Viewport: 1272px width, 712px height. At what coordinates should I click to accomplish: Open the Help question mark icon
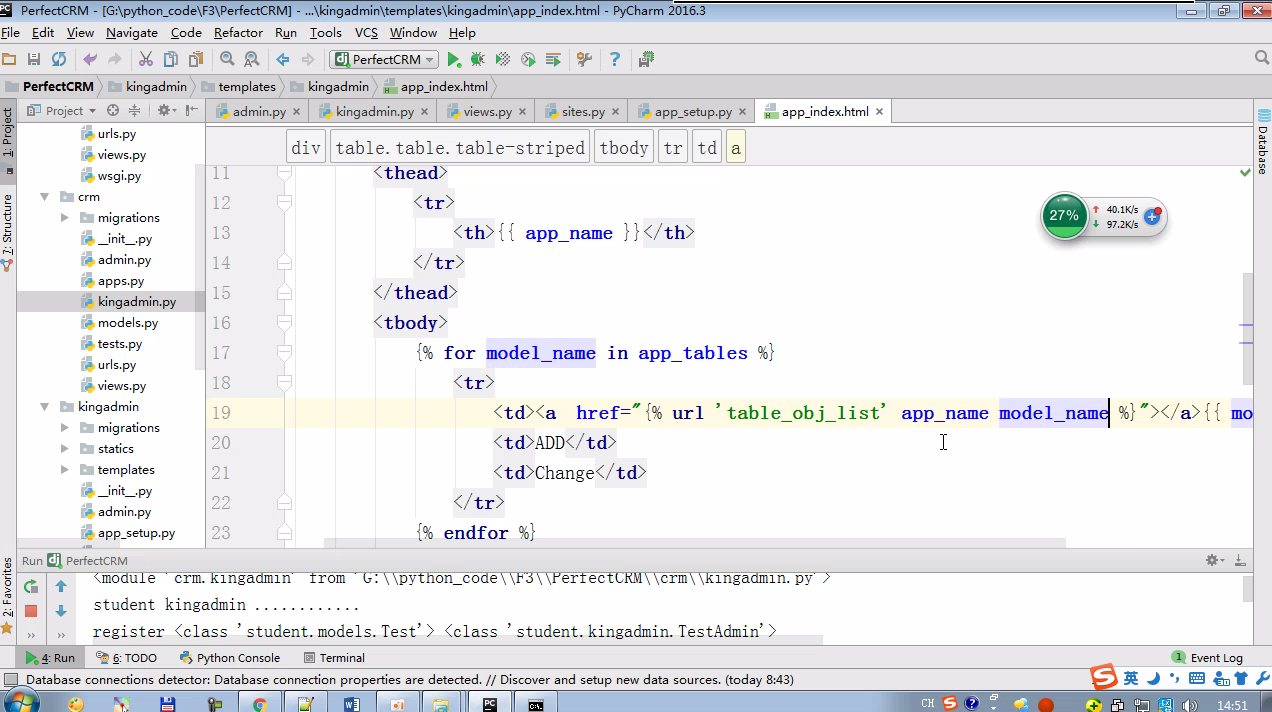pos(614,60)
